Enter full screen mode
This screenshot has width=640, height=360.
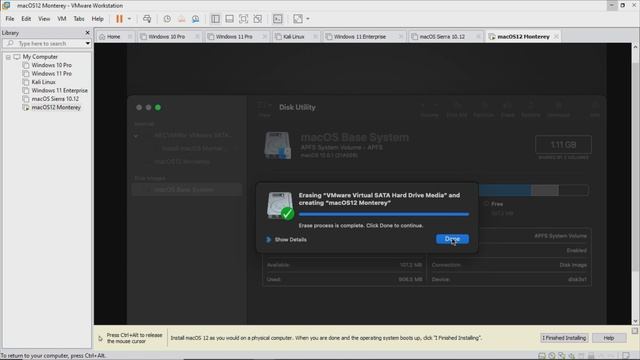click(x=243, y=19)
